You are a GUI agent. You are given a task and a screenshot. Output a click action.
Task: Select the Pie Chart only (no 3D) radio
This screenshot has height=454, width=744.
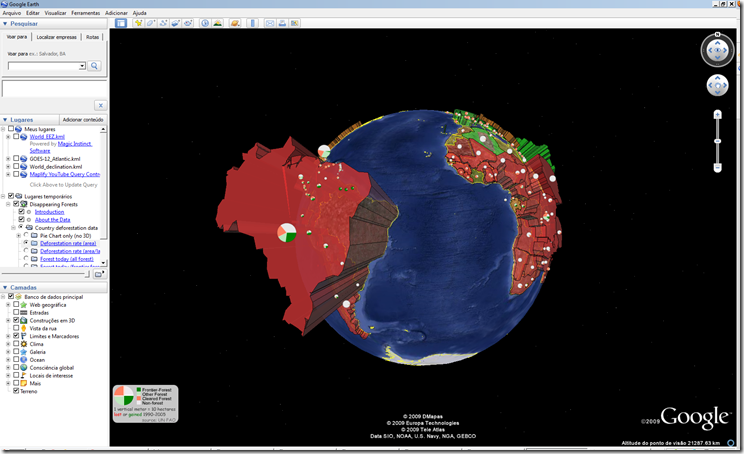click(26, 235)
